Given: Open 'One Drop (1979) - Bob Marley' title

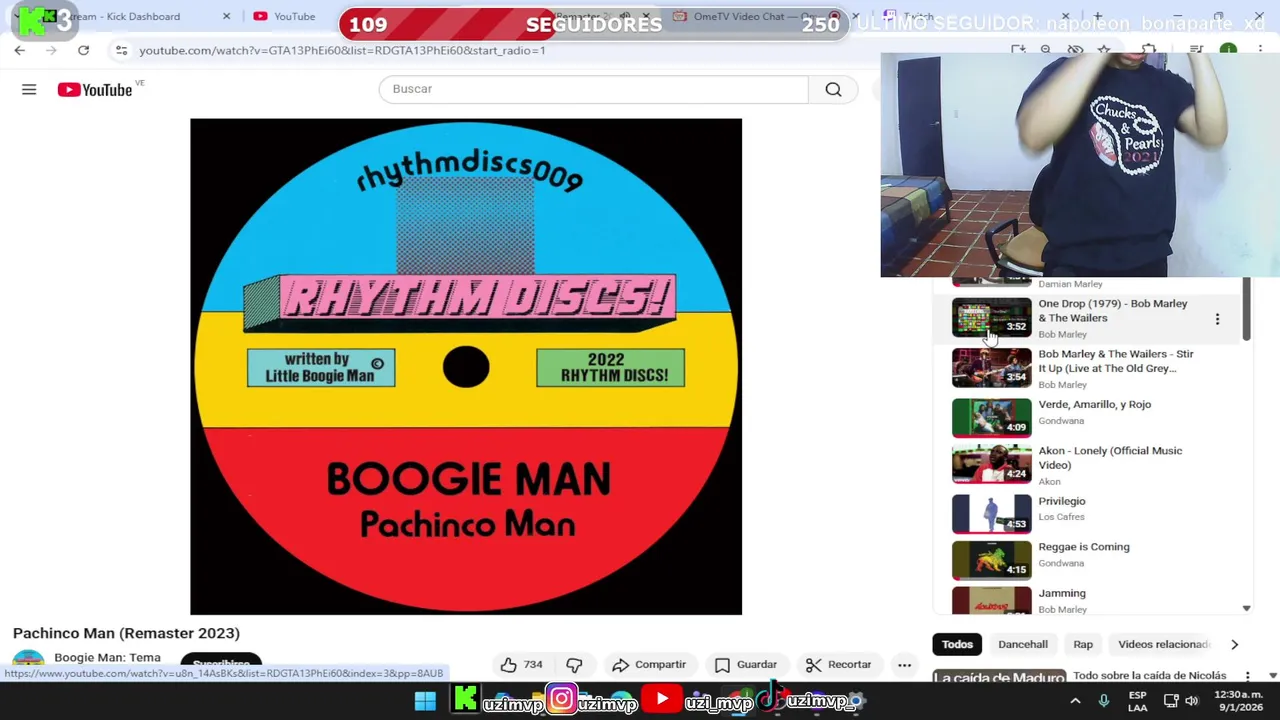Looking at the screenshot, I should [x=1113, y=311].
